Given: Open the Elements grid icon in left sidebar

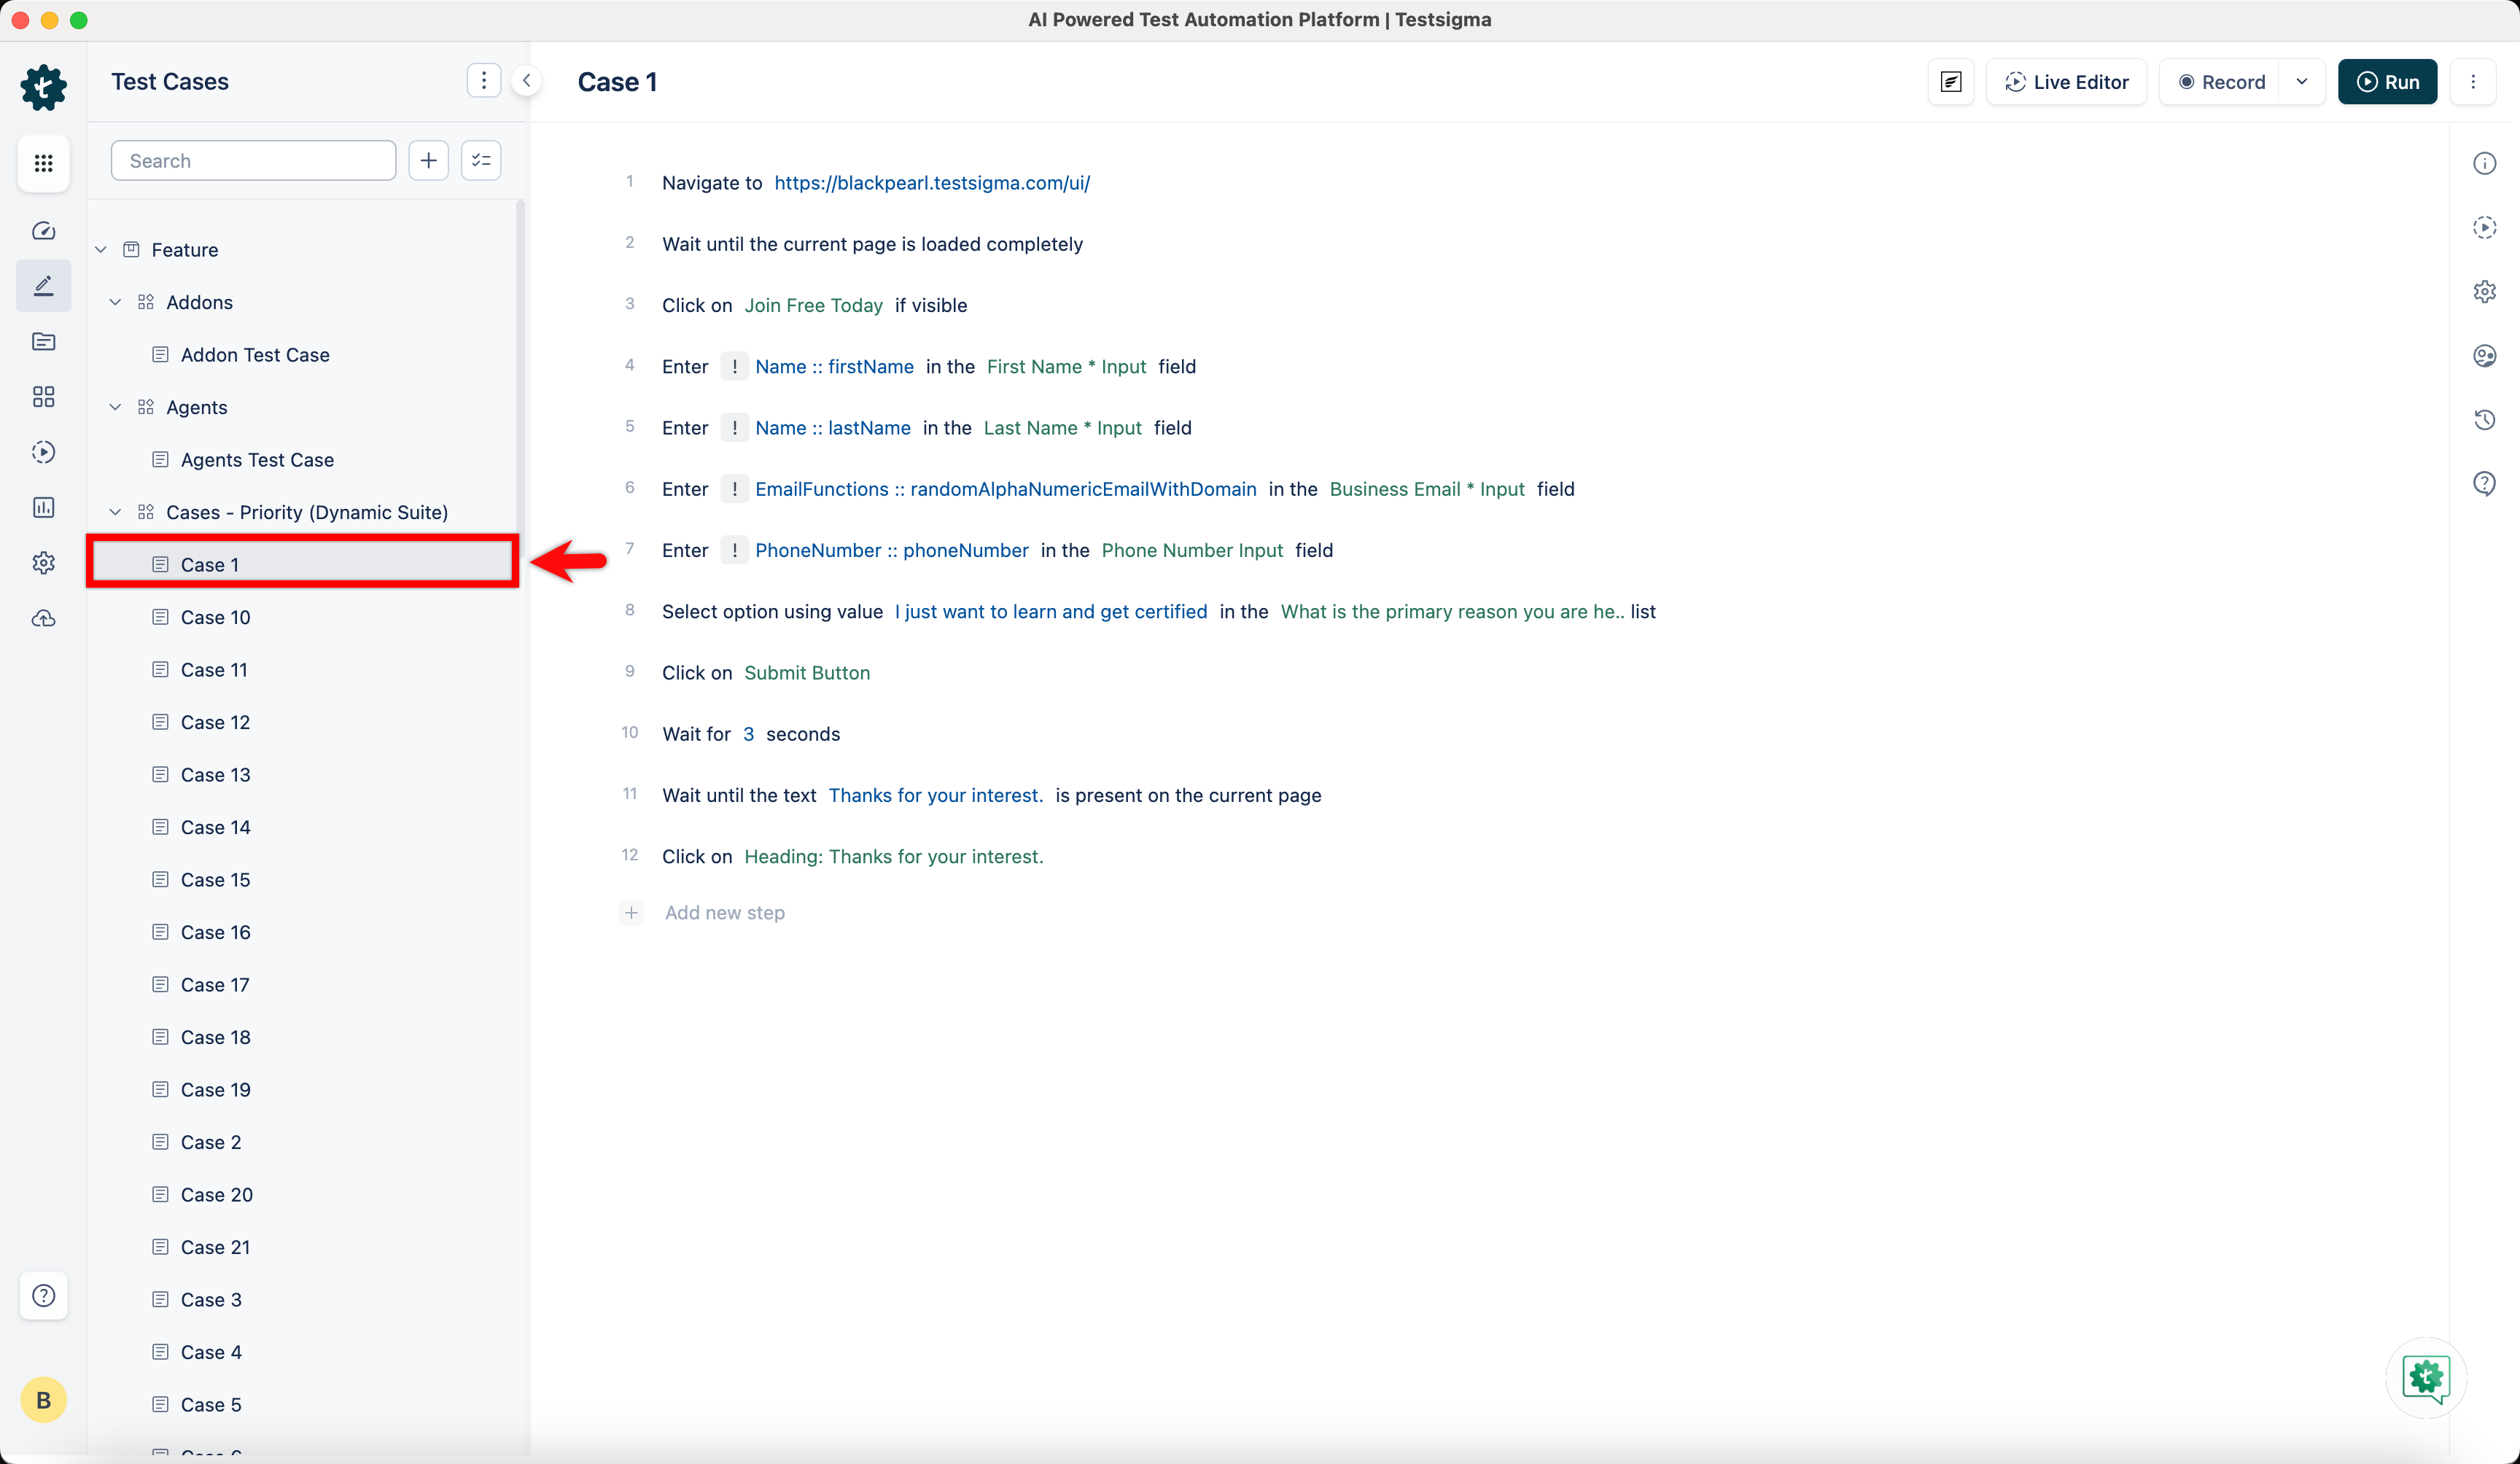Looking at the screenshot, I should (43, 396).
